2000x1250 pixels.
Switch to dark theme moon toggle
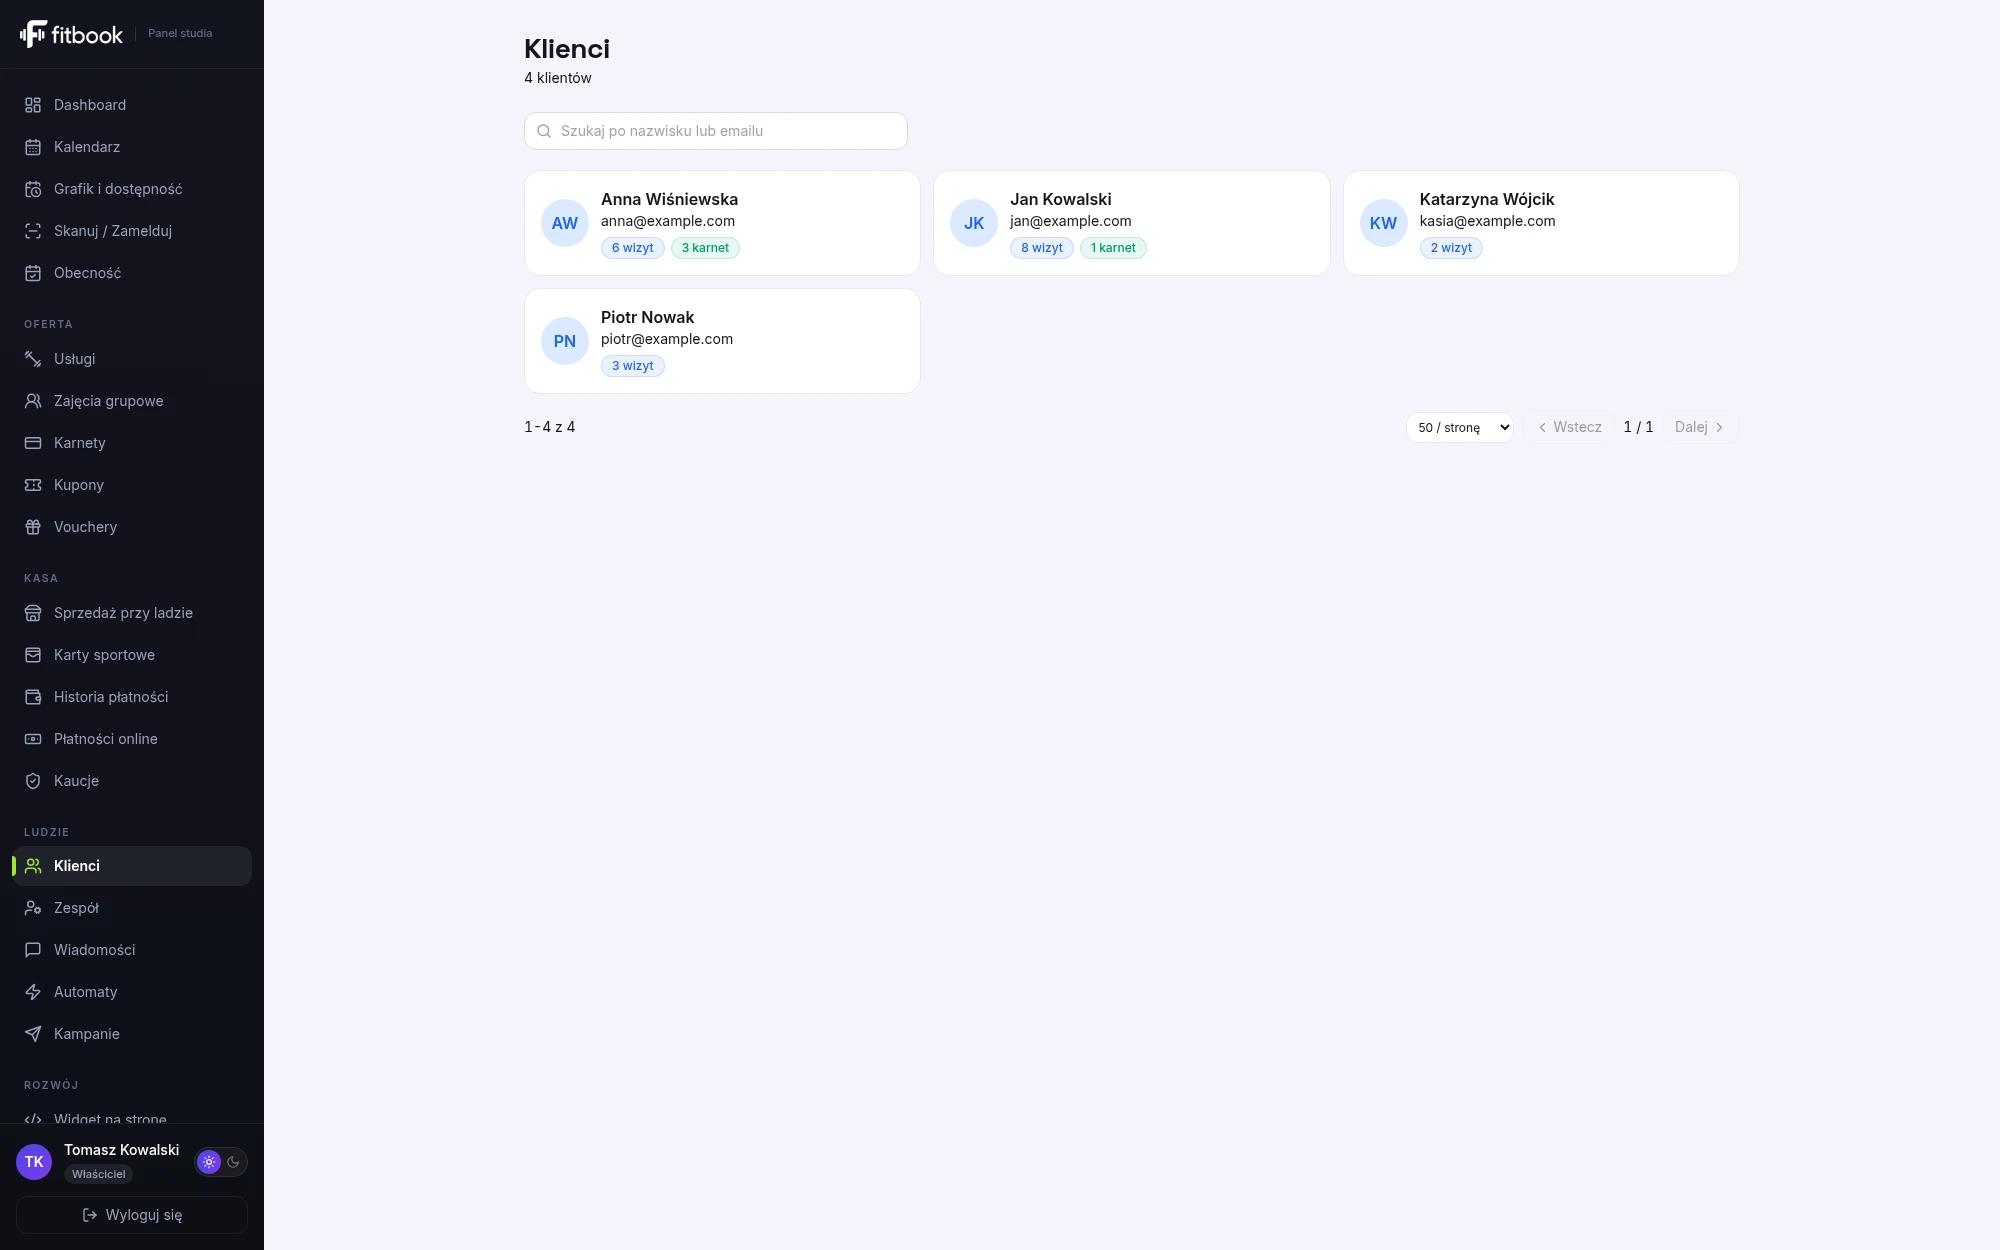233,1162
